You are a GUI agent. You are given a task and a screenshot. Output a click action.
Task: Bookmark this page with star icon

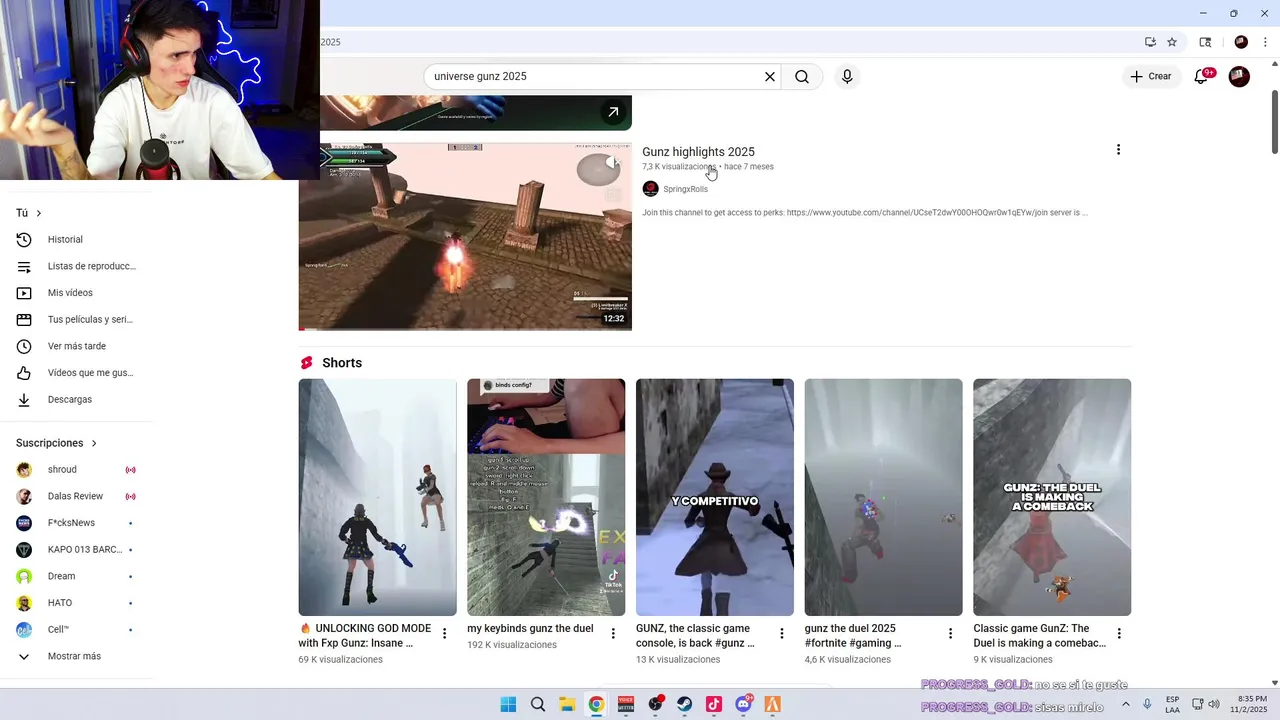(1172, 42)
